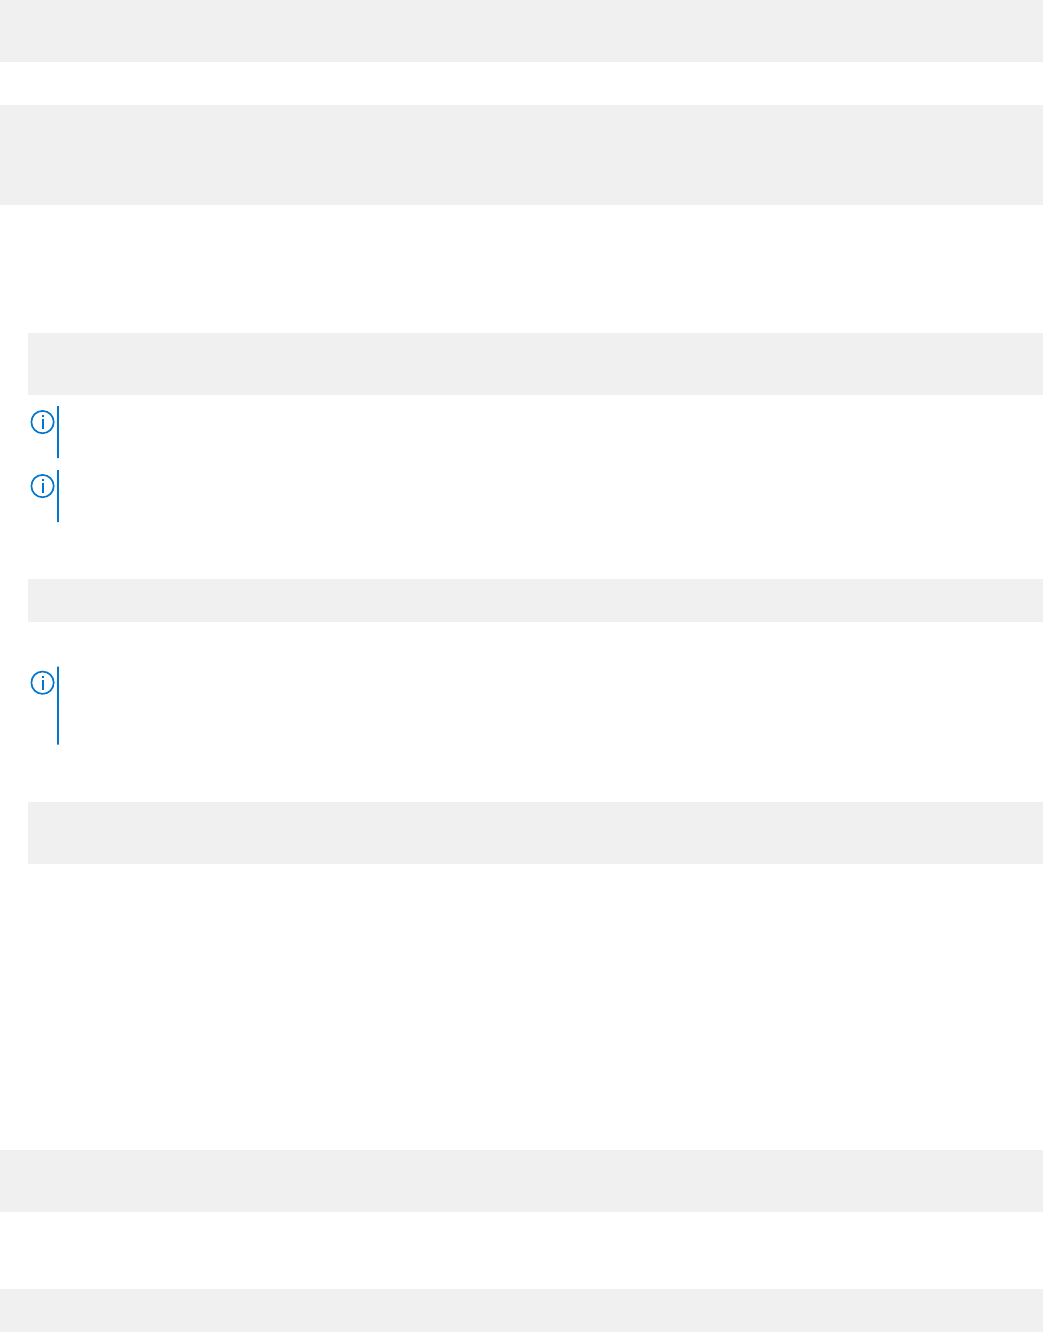Click blank space between tallest block and indented block
Viewport: 1043px width, 1332px height.
[521, 269]
